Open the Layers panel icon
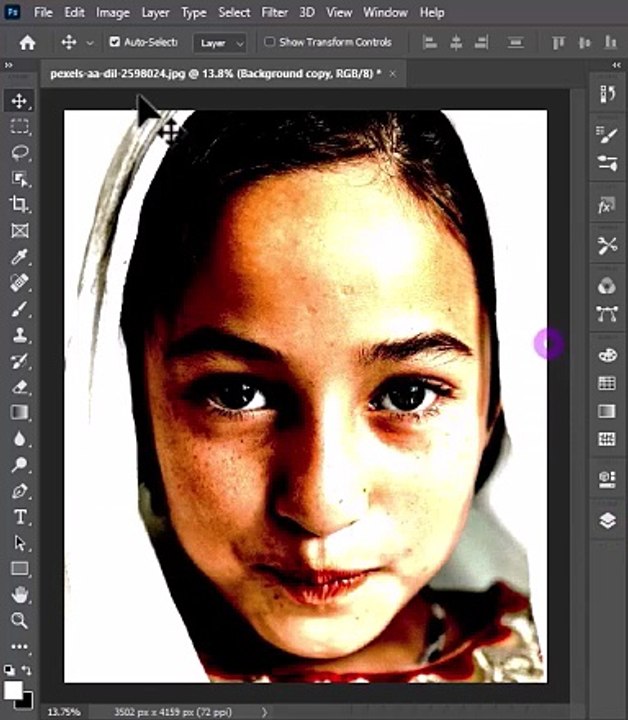Screen dimensions: 628x720 [607, 521]
